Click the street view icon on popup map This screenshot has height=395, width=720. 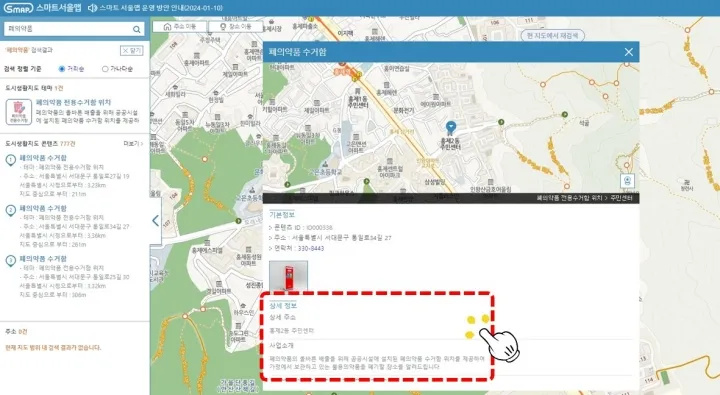[627, 181]
